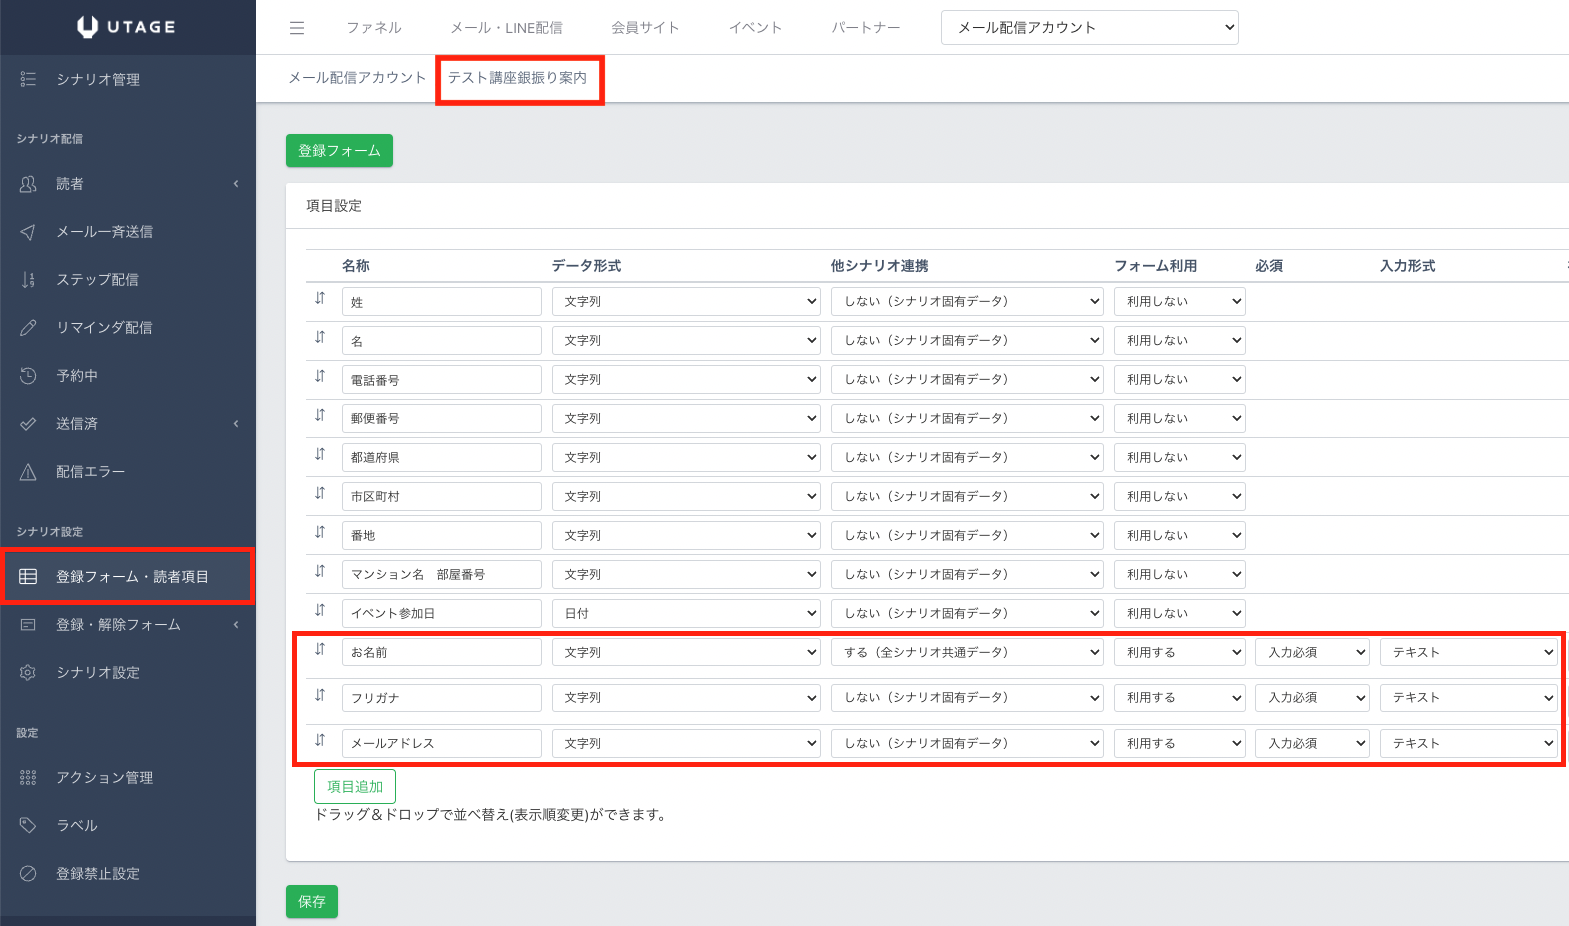Open データ形式 dropdown for イベント参加日 row
This screenshot has height=926, width=1569.
point(685,613)
